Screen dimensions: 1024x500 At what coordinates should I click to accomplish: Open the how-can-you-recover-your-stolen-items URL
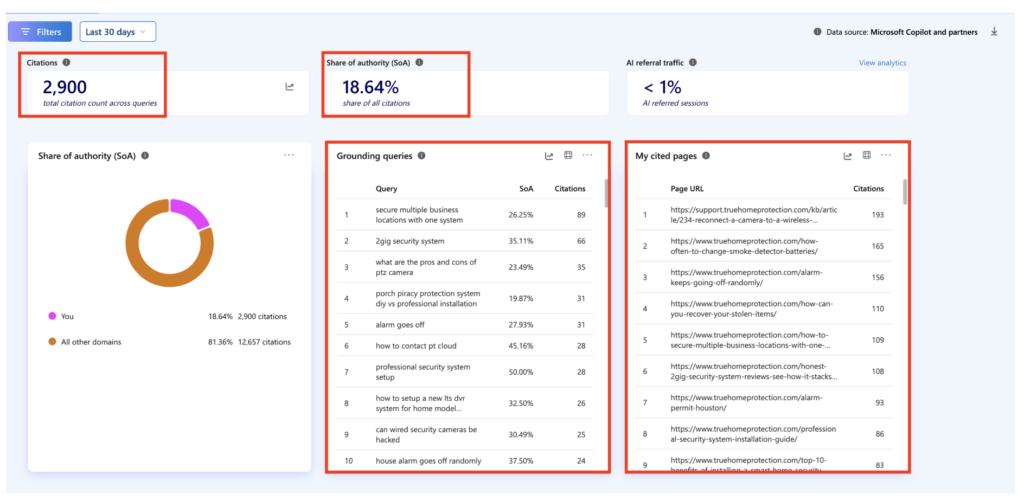tap(752, 309)
